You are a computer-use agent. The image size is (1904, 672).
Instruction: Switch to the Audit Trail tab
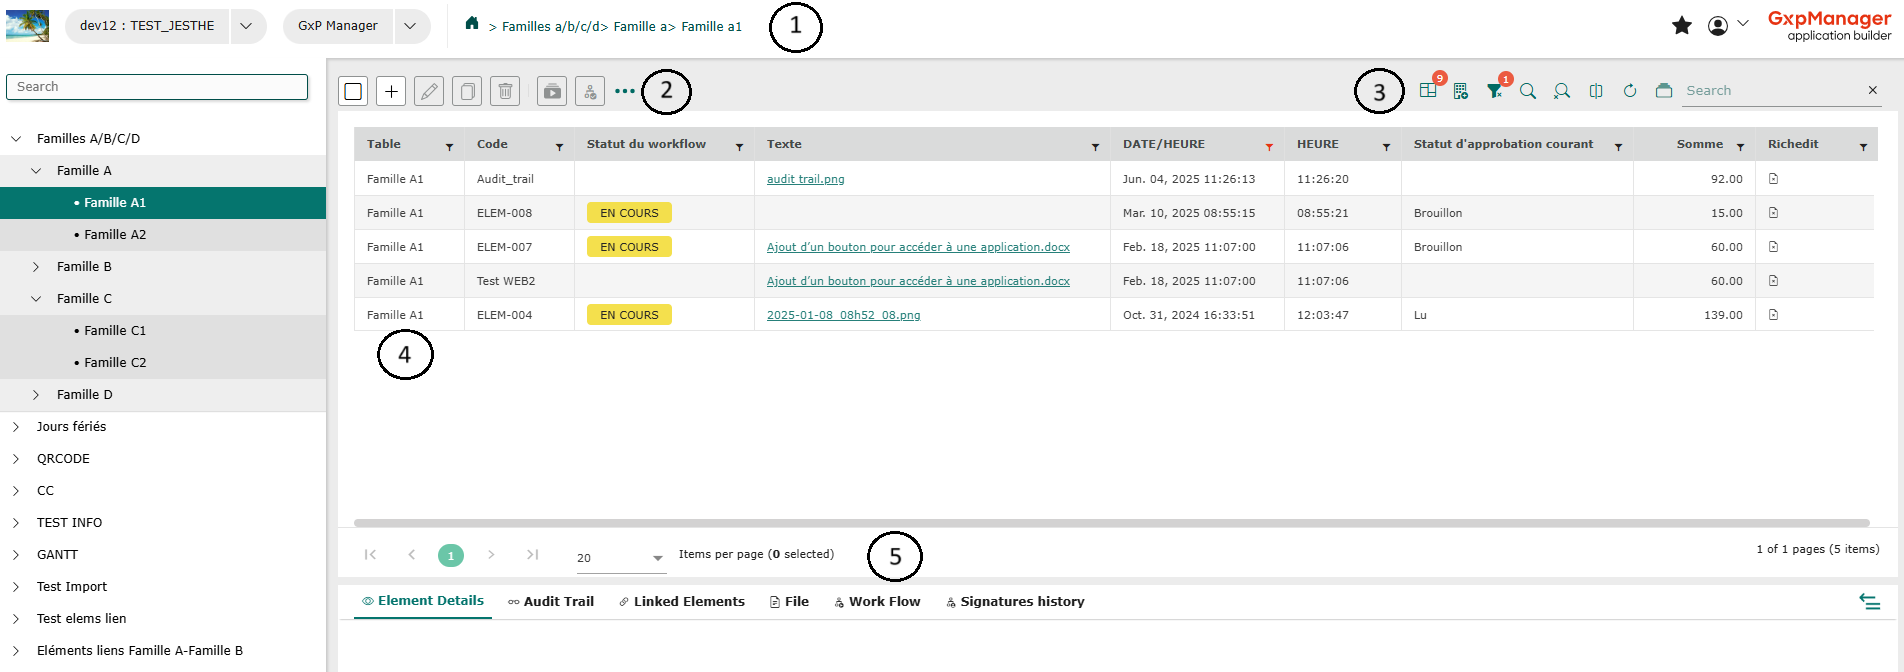point(551,601)
